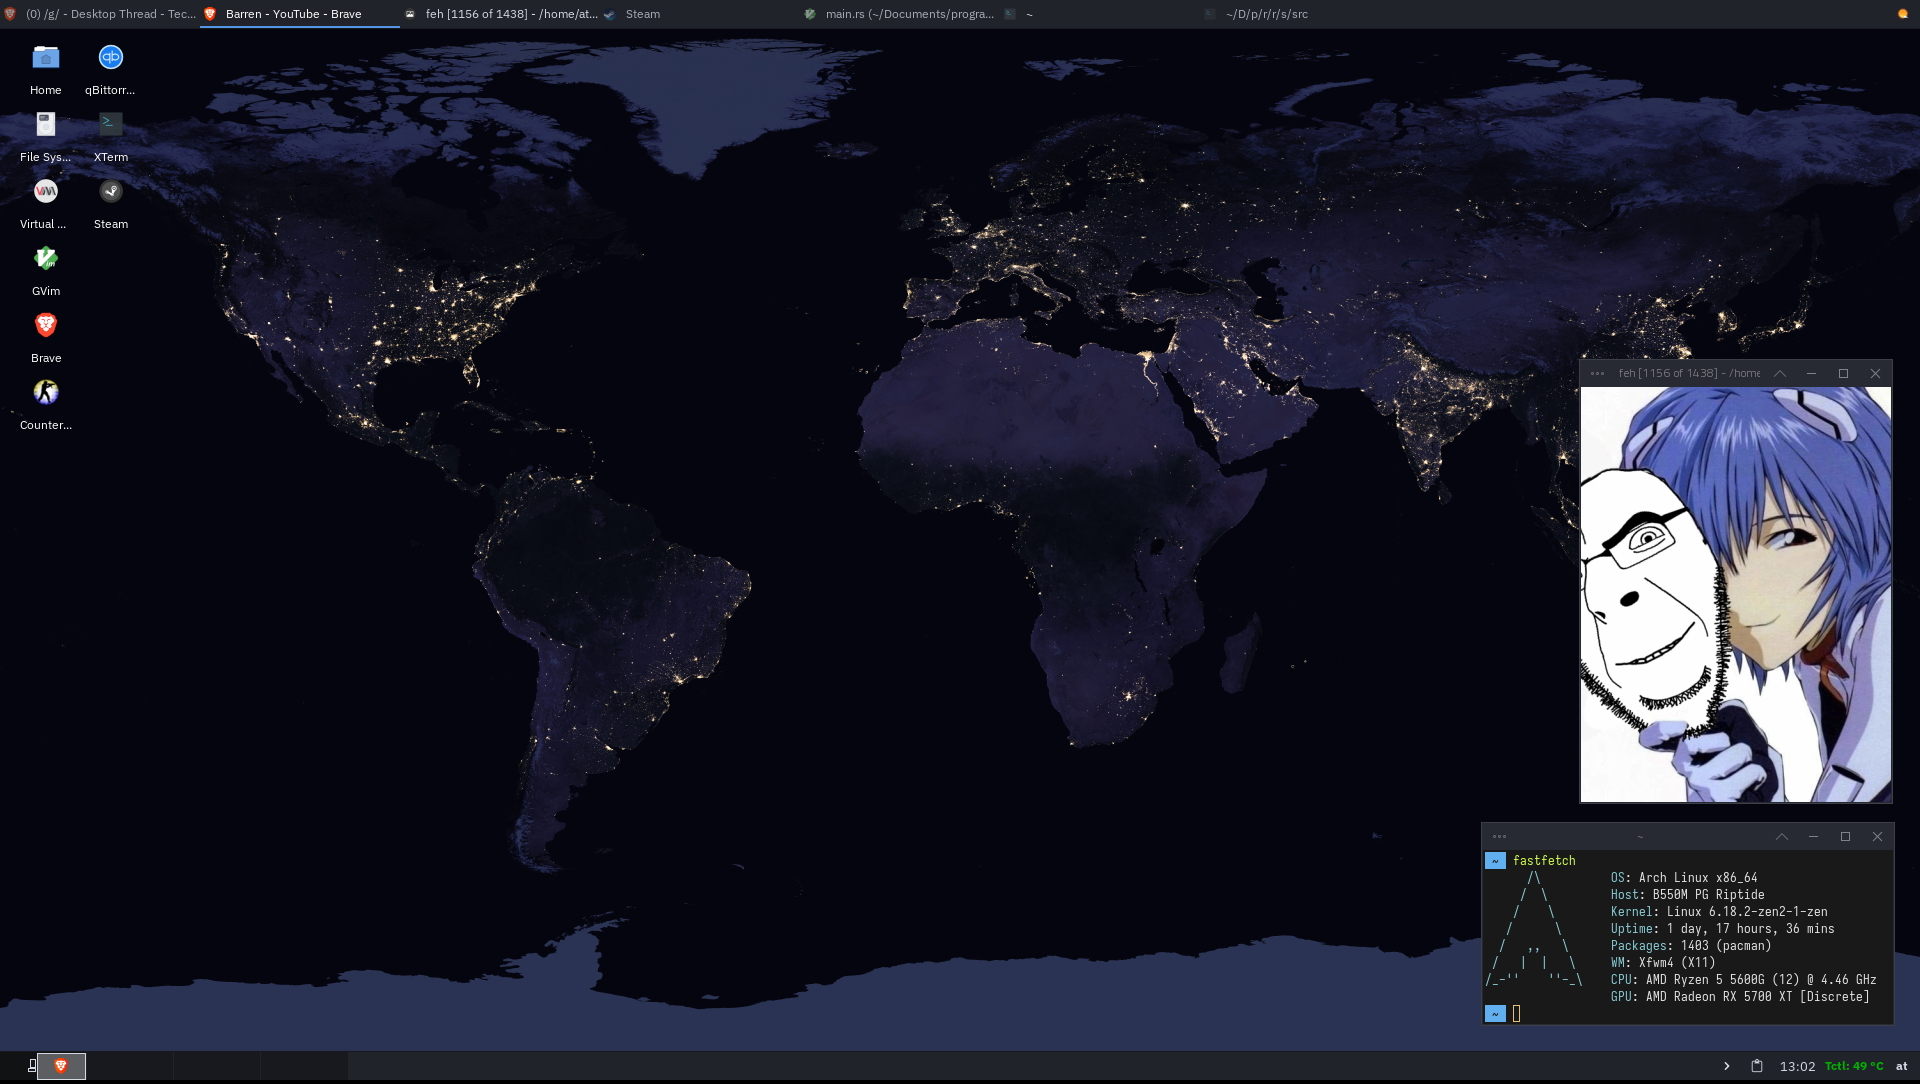Select the main.rs editor window in taskbar
Viewport: 1920px width, 1084px height.
[x=908, y=14]
